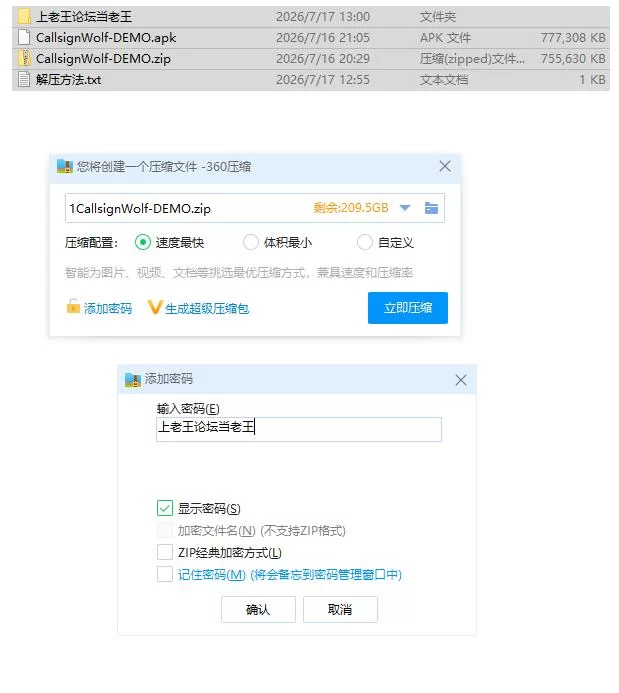Select the file name CallsignWolf-DEMO.zip

103,59
